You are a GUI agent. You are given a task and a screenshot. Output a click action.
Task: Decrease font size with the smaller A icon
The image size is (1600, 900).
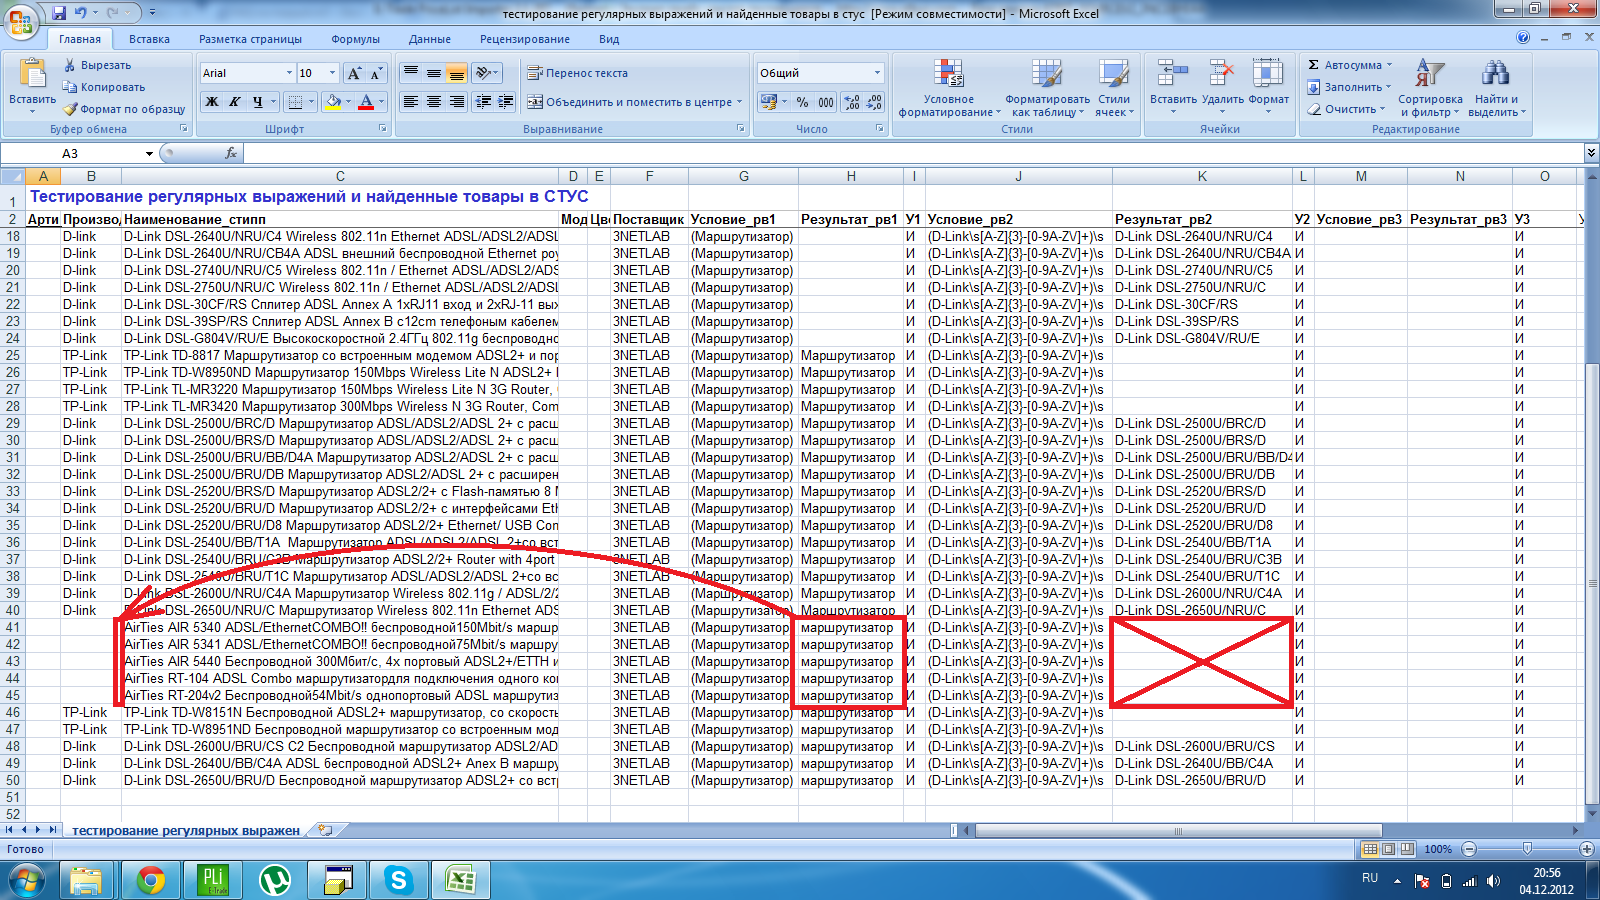coord(376,73)
